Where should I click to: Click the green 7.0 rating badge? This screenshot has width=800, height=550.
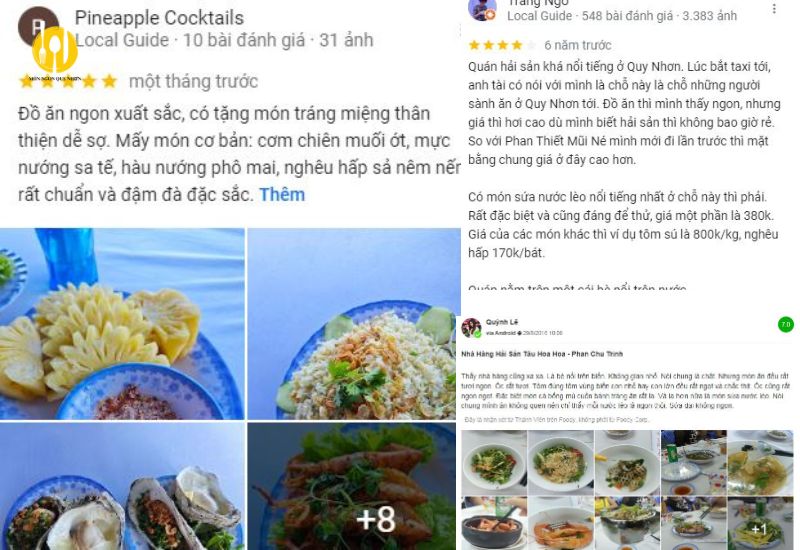786,324
